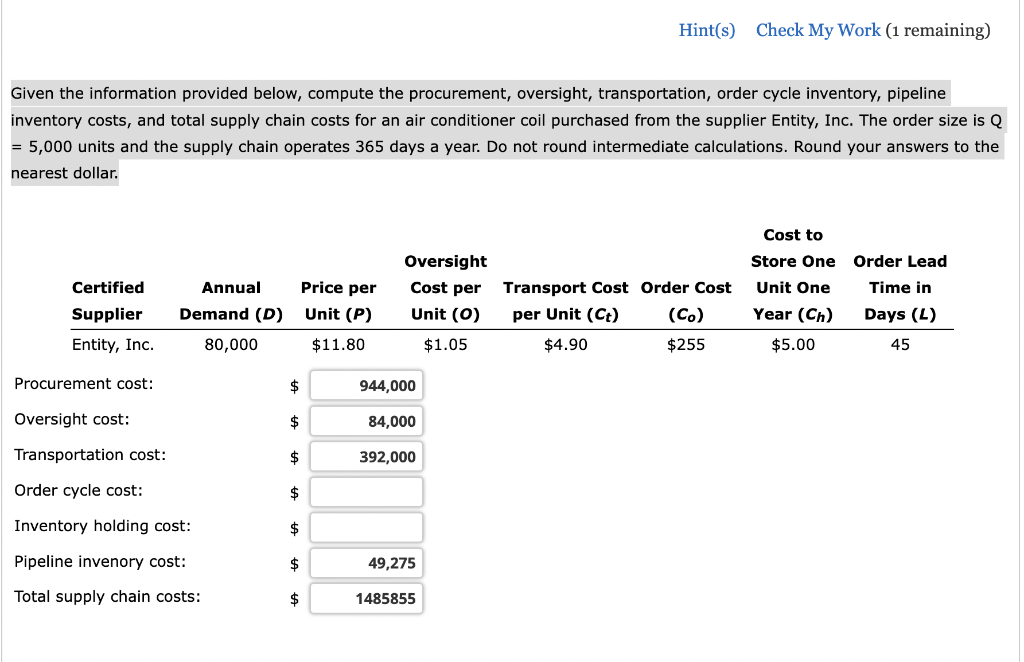Click the lead time value 45

pos(900,345)
